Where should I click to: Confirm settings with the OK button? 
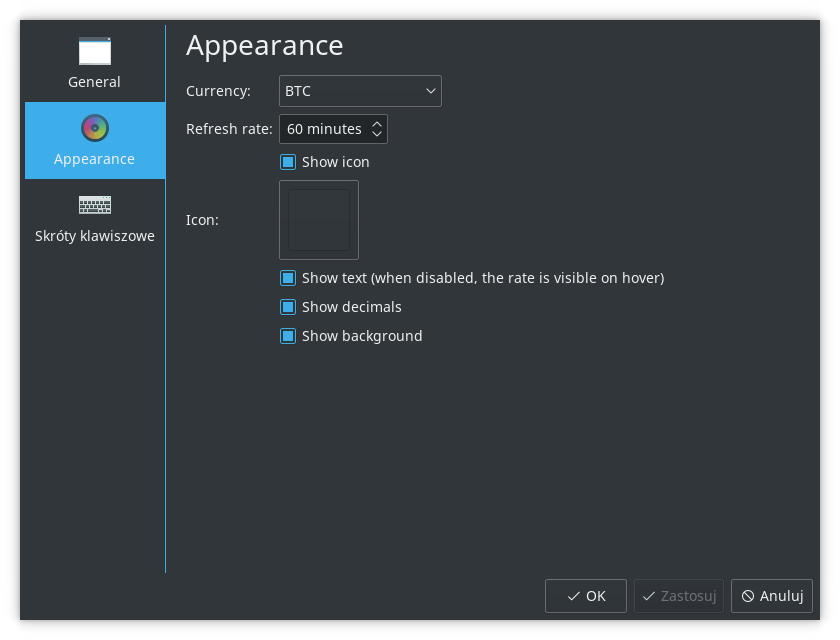click(x=586, y=596)
